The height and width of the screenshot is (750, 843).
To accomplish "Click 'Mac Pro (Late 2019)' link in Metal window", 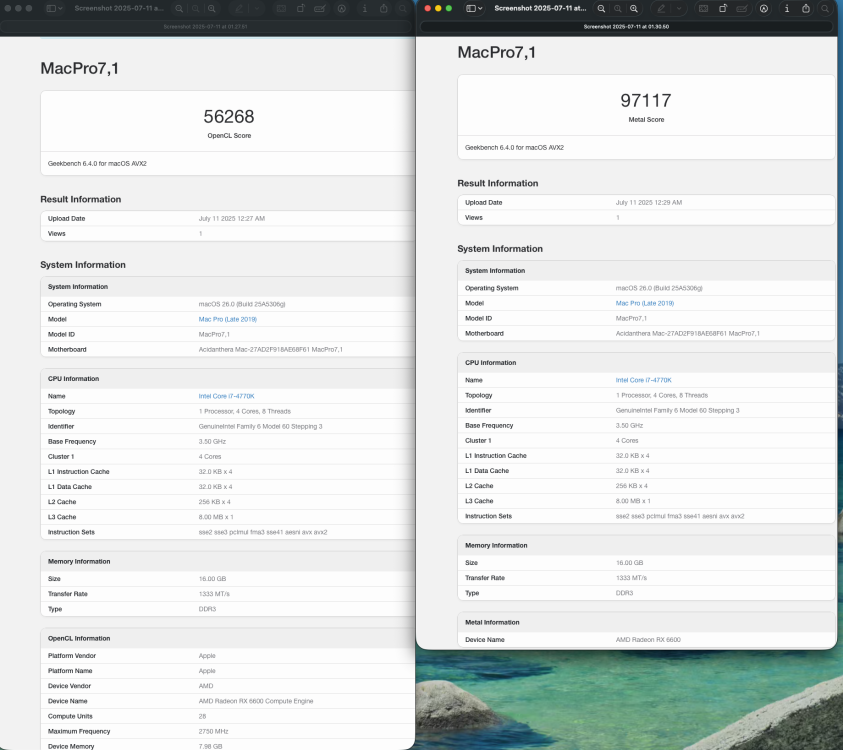I will click(x=645, y=303).
